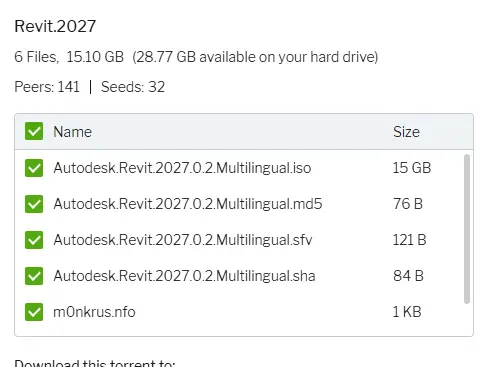Uncheck the Multilingual.iso file checkbox
The height and width of the screenshot is (367, 486).
tap(34, 168)
